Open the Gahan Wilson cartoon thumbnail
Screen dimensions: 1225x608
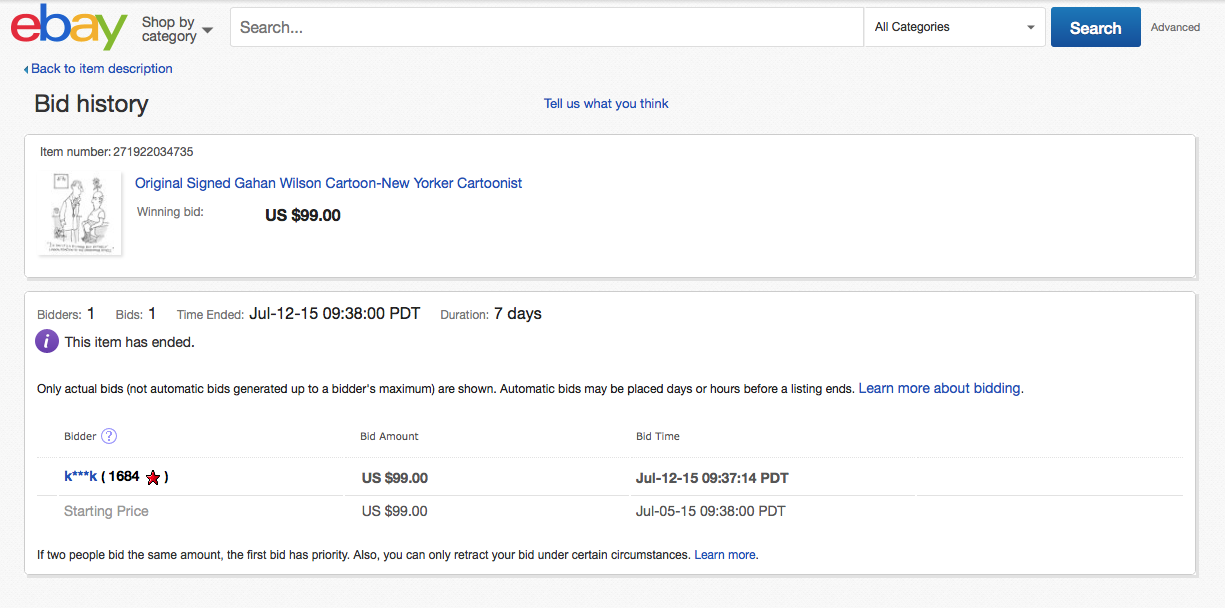(80, 213)
